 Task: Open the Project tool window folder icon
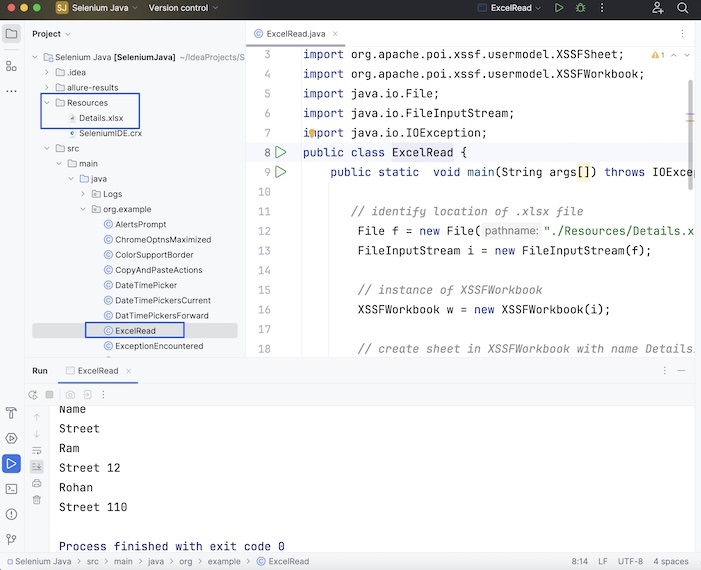pyautogui.click(x=11, y=34)
